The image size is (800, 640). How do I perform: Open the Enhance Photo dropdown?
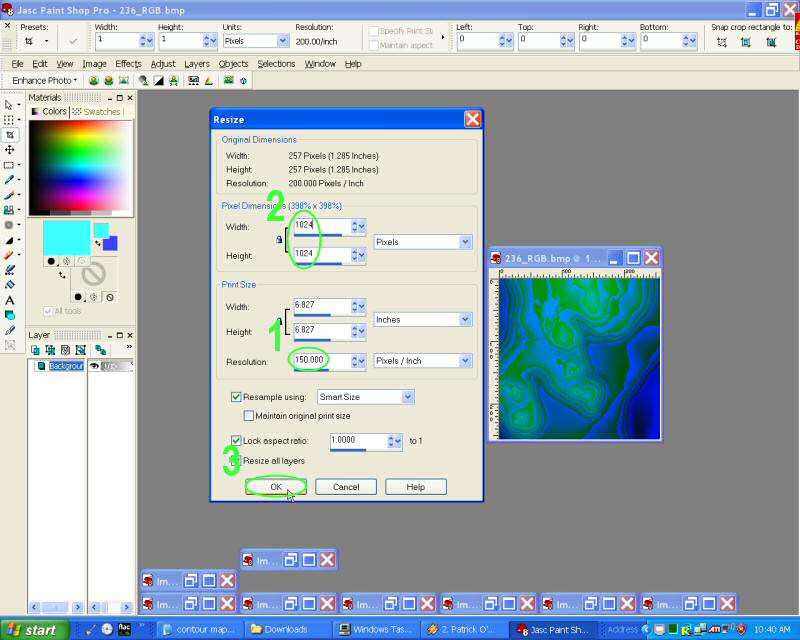pos(45,81)
